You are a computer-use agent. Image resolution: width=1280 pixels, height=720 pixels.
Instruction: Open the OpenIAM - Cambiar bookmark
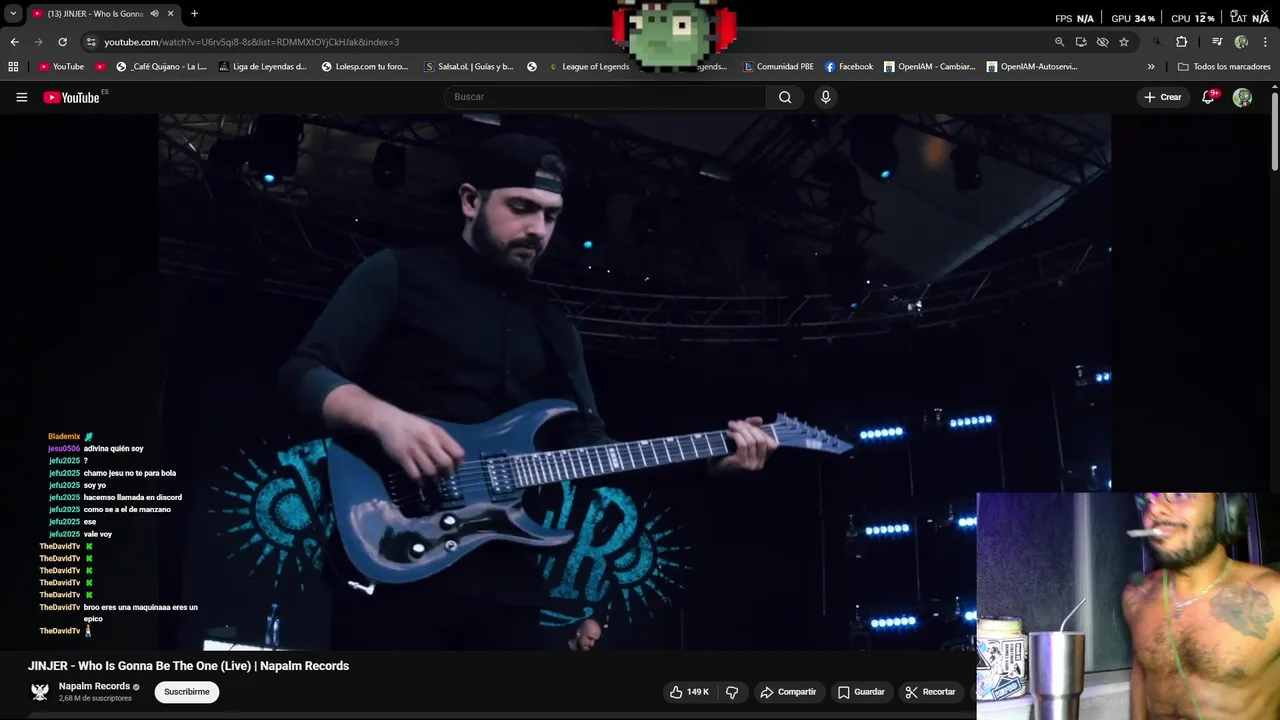pos(929,67)
